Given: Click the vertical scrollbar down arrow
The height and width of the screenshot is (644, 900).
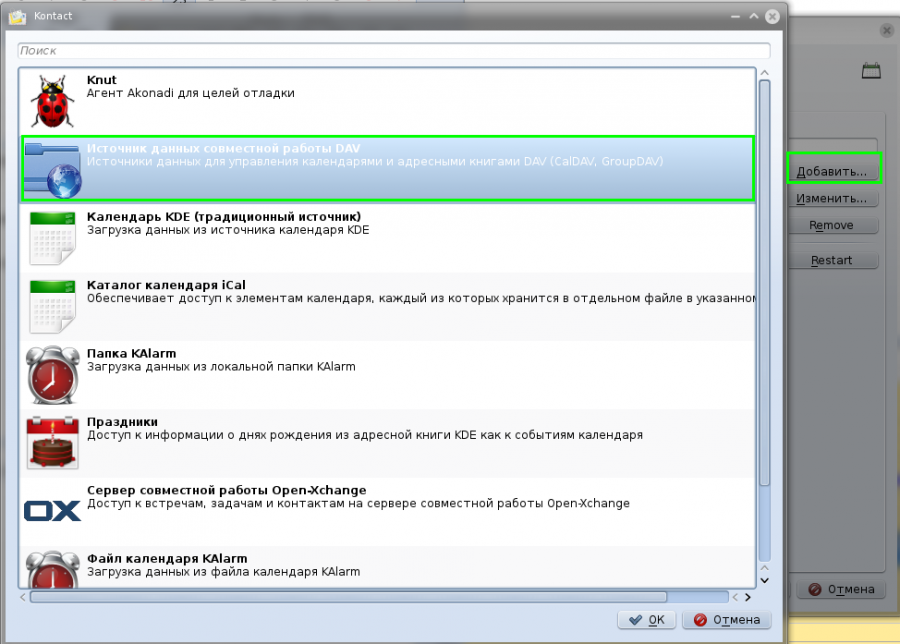Looking at the screenshot, I should click(x=764, y=580).
